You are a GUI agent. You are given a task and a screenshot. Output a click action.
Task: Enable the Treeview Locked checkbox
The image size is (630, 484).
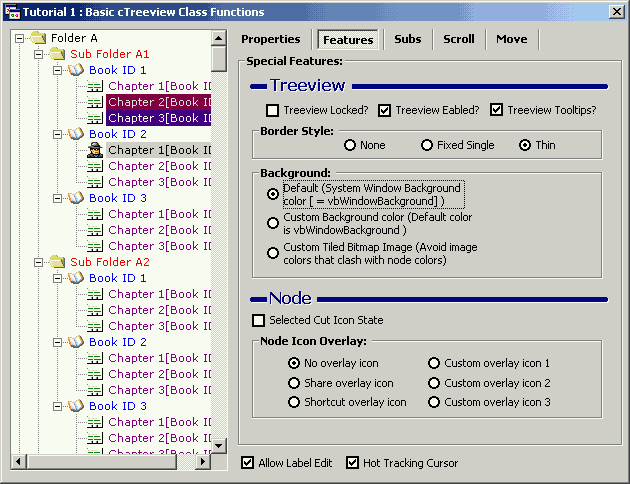(x=272, y=110)
